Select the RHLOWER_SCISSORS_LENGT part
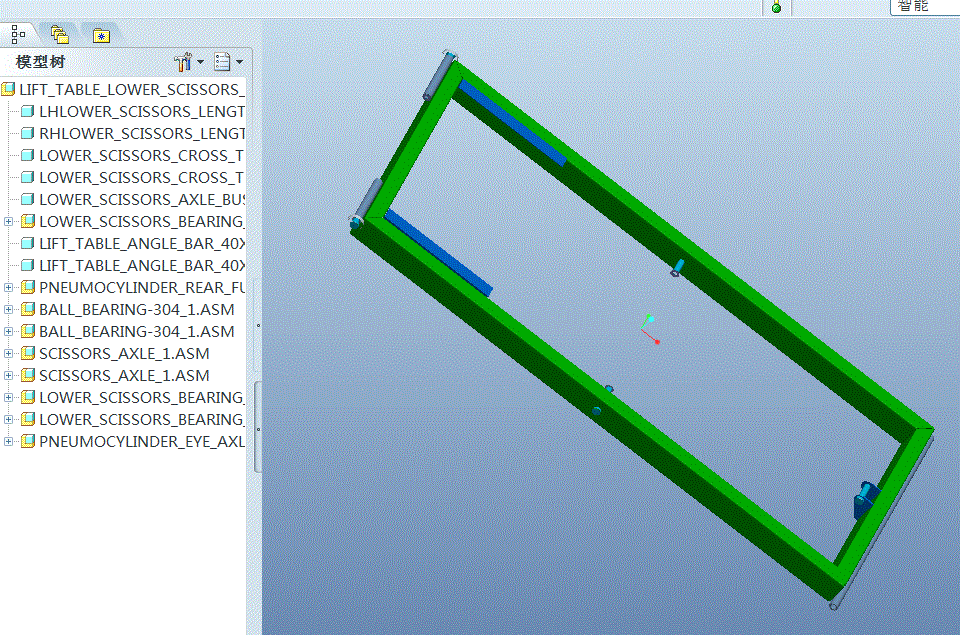This screenshot has height=635, width=960. click(142, 133)
